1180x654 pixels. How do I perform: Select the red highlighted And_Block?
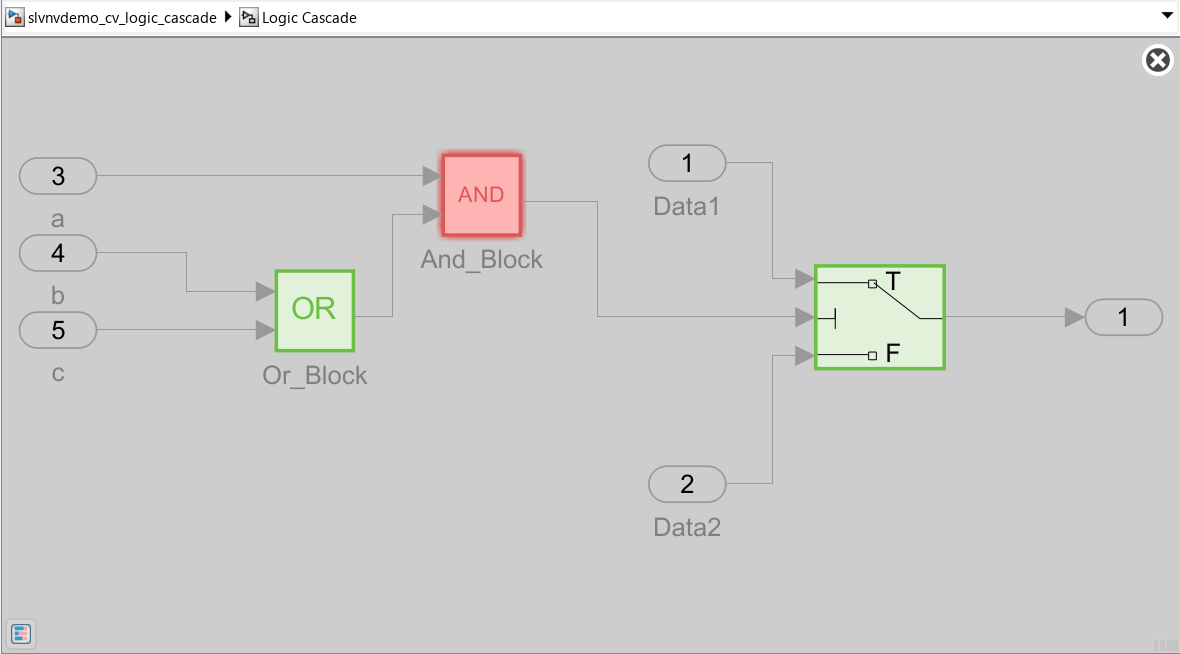click(x=481, y=195)
